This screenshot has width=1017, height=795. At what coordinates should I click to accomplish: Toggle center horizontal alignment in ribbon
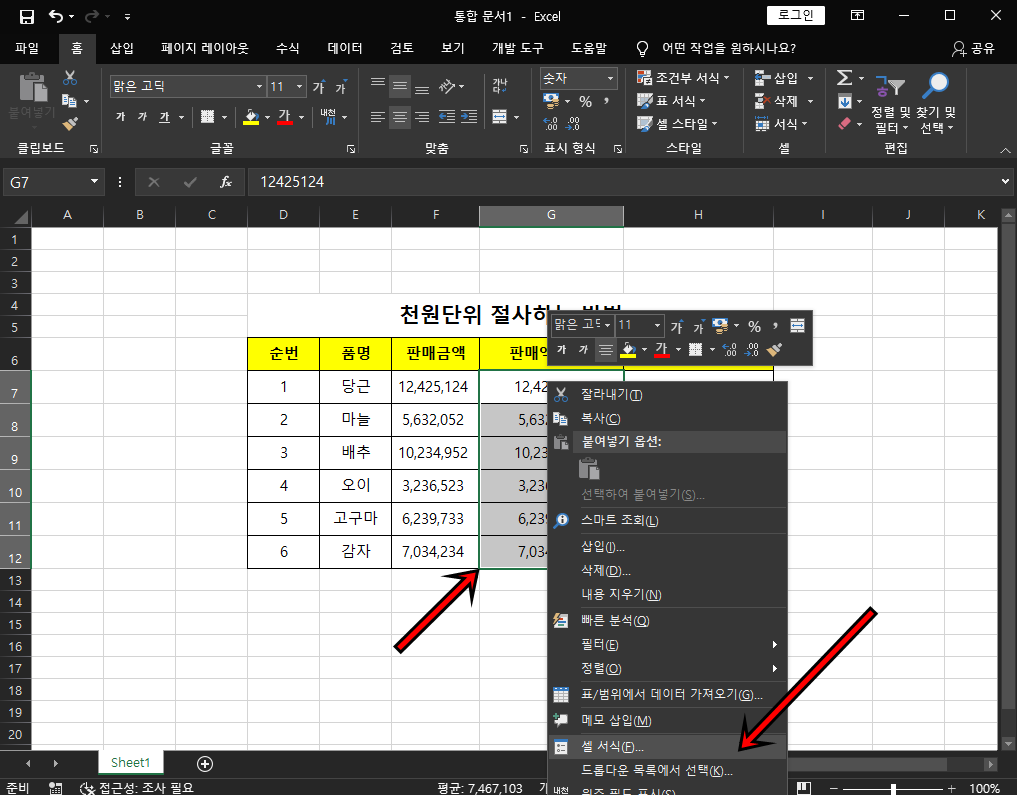click(400, 117)
